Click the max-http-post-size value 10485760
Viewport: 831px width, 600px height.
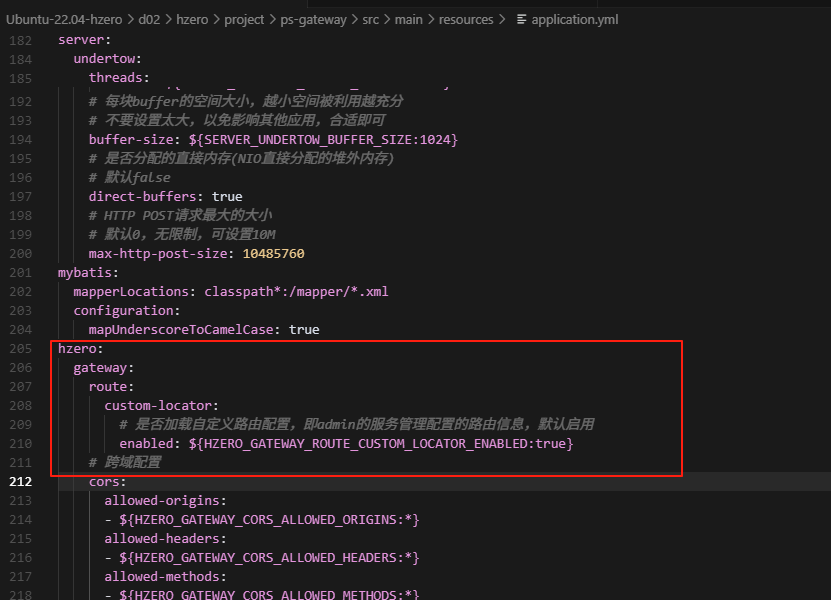[x=274, y=254]
